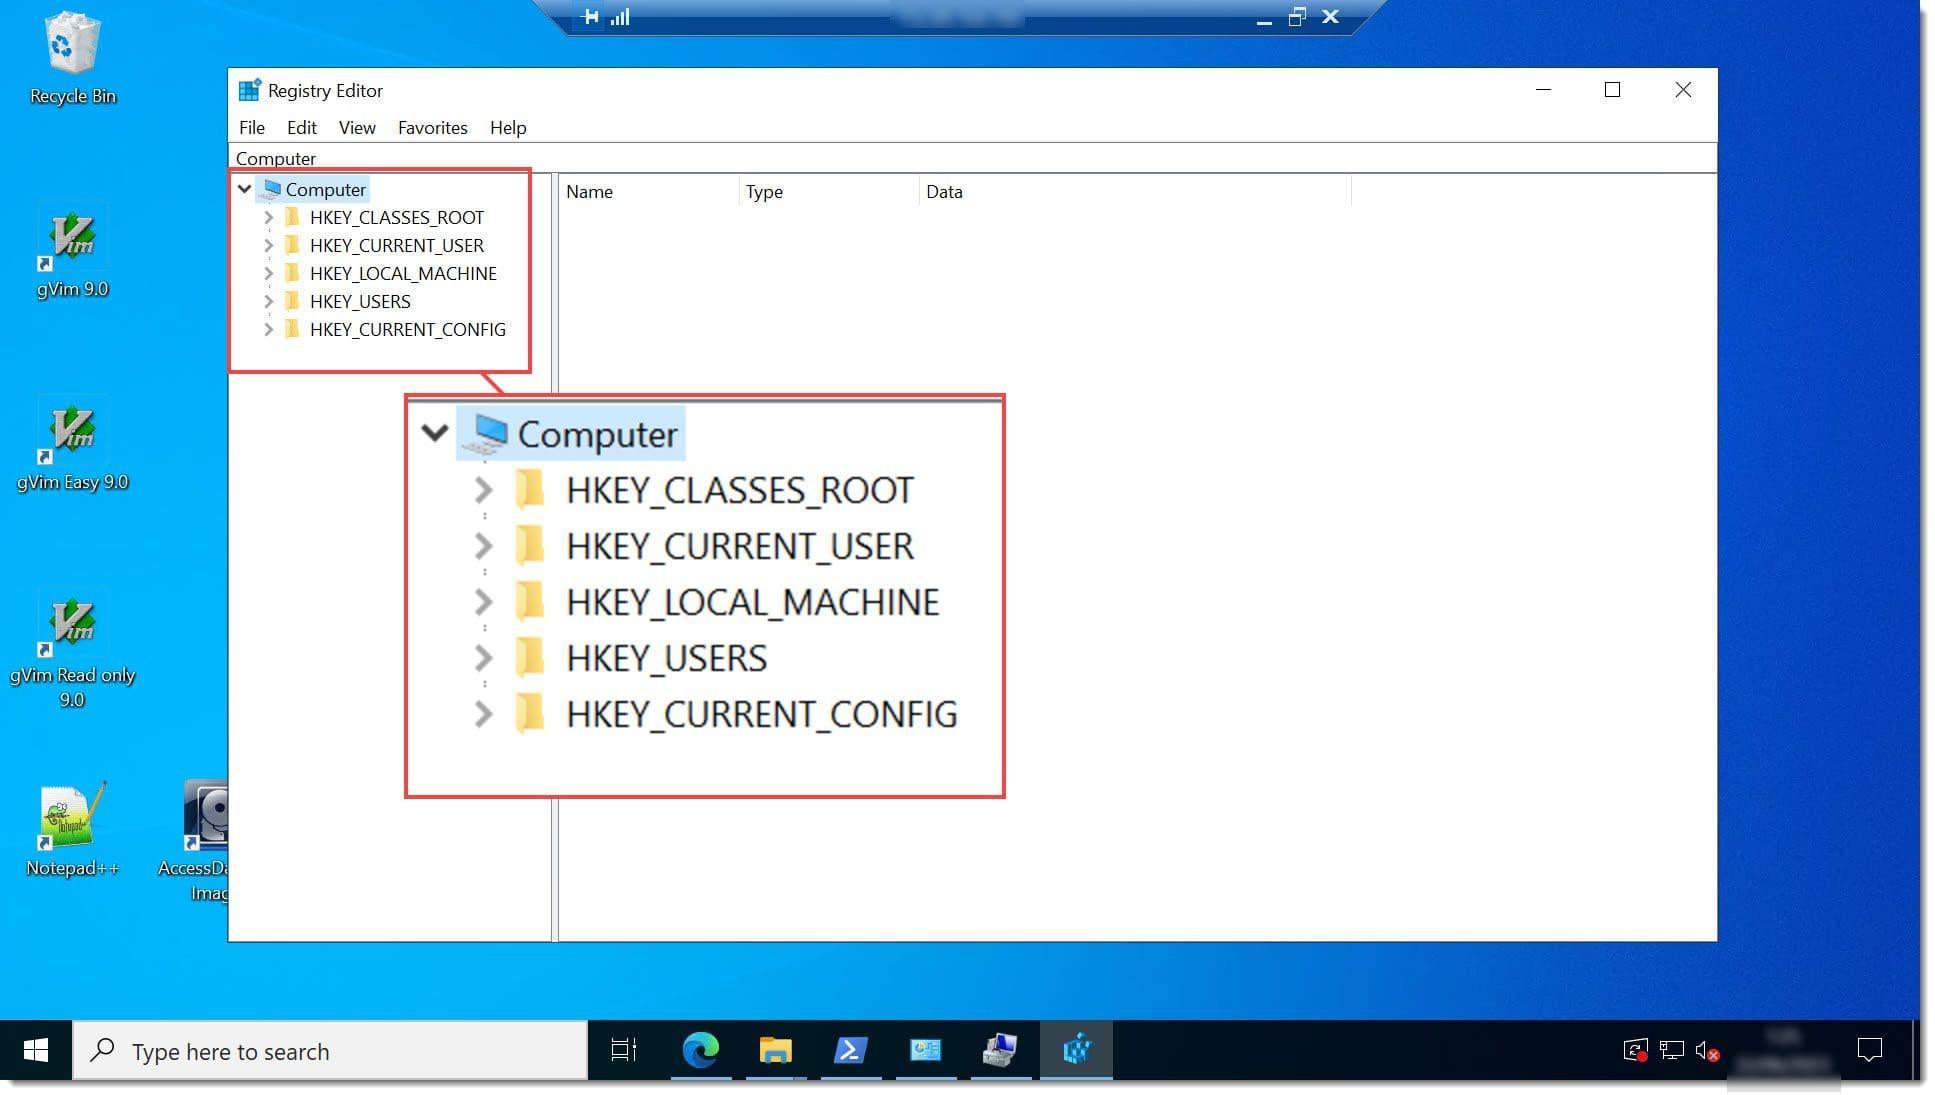Expand the HKEY_LOCAL_MACHINE key

tap(269, 273)
